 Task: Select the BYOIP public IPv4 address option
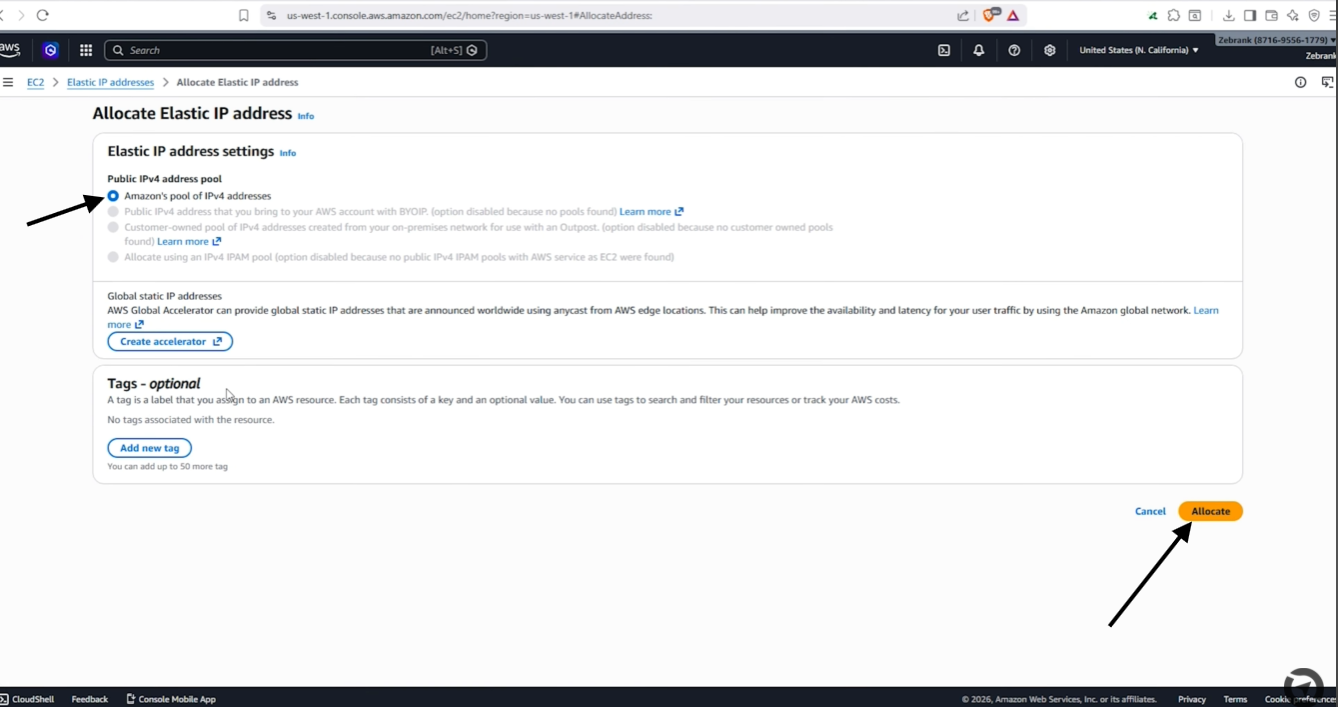pos(113,212)
